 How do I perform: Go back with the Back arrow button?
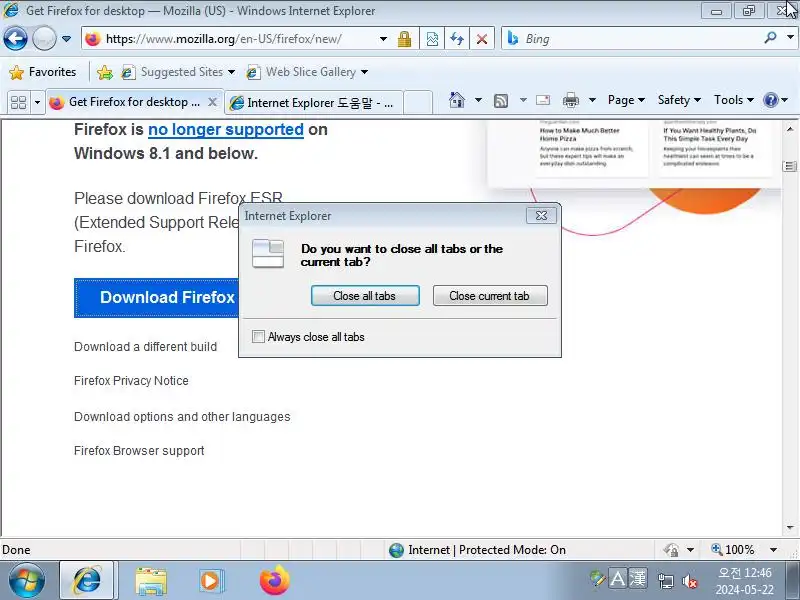[x=15, y=38]
